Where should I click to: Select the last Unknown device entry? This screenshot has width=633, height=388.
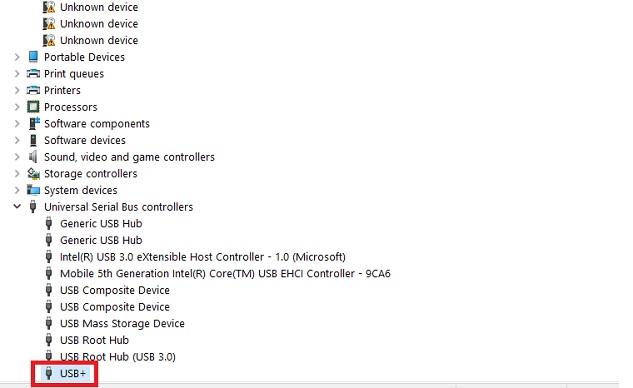[x=99, y=40]
